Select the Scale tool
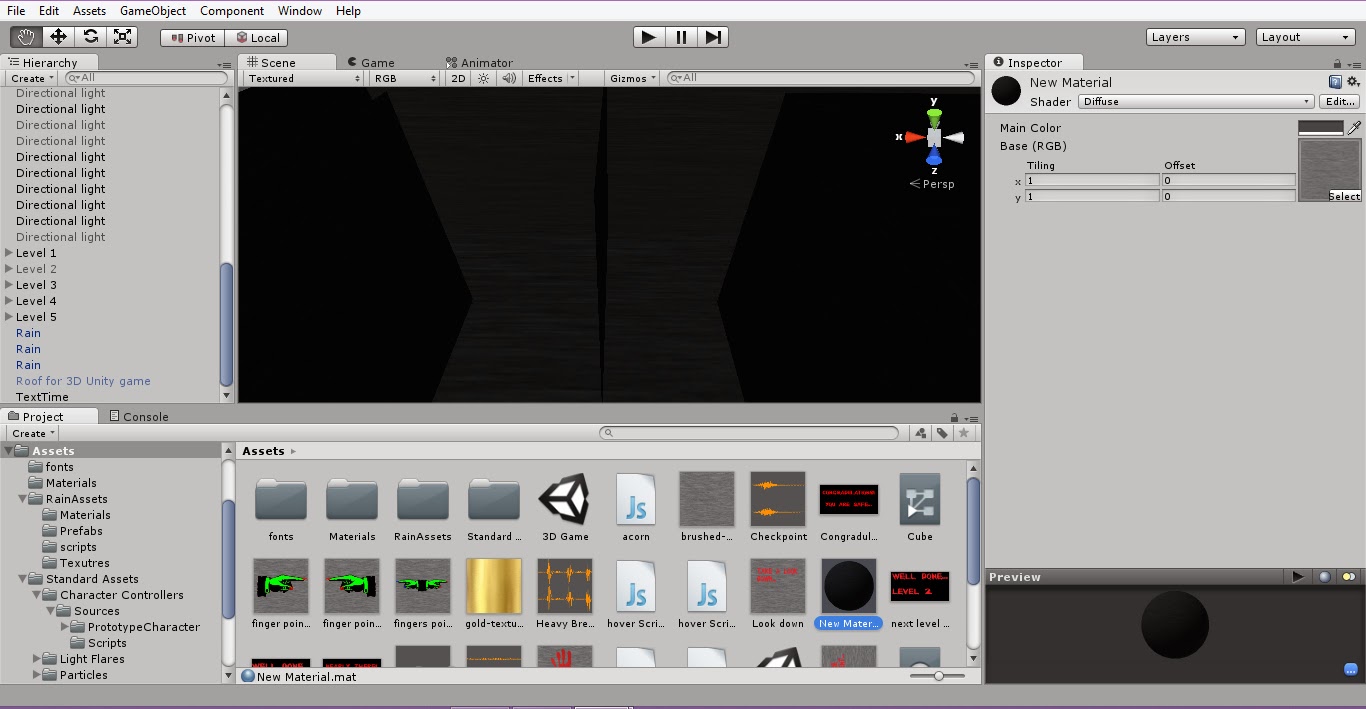The width and height of the screenshot is (1366, 709). point(122,36)
